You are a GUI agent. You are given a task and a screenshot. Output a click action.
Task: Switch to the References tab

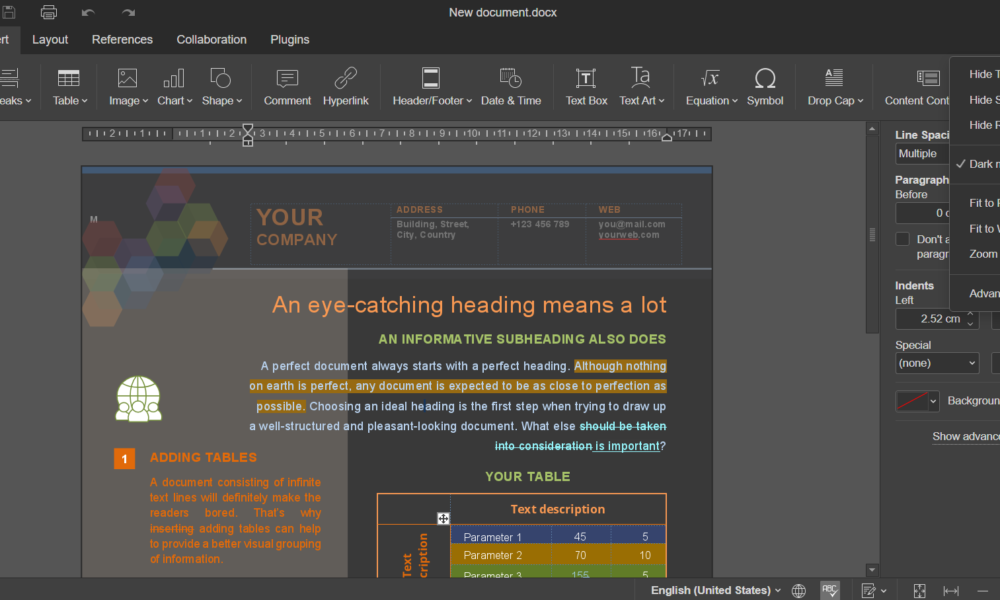122,40
